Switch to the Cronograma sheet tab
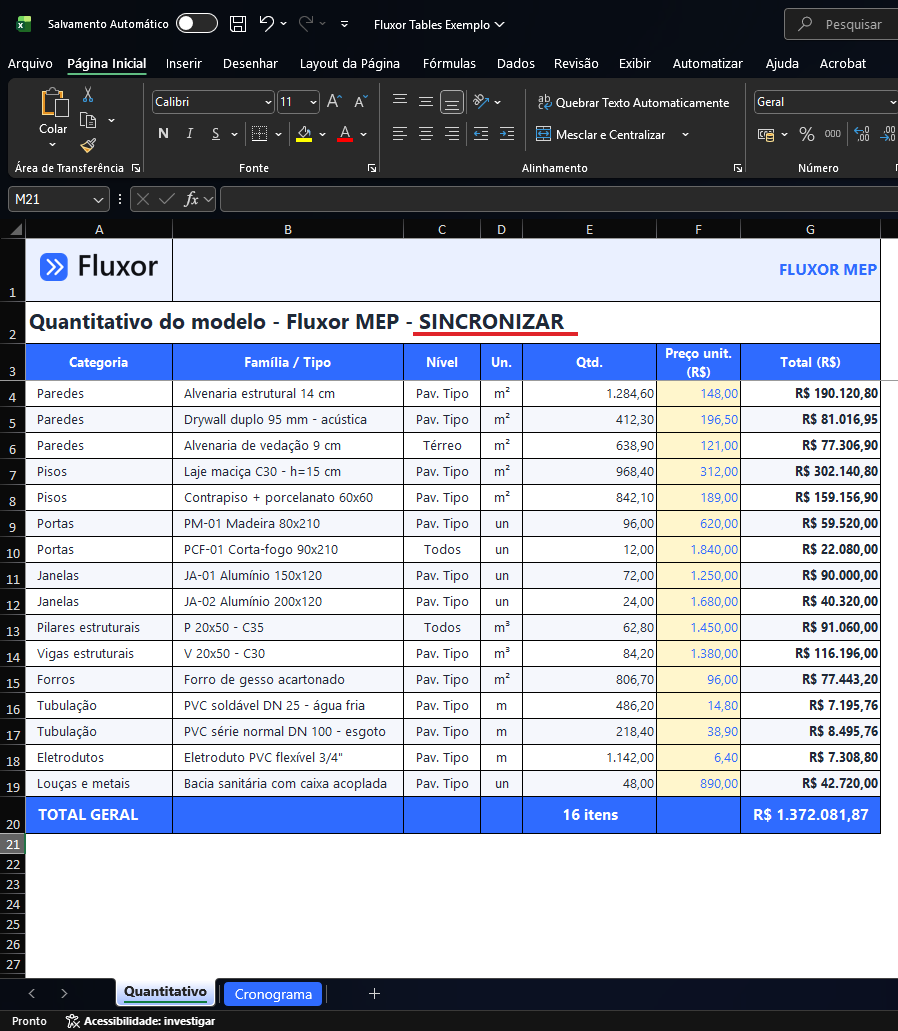Viewport: 898px width, 1031px height. click(273, 994)
